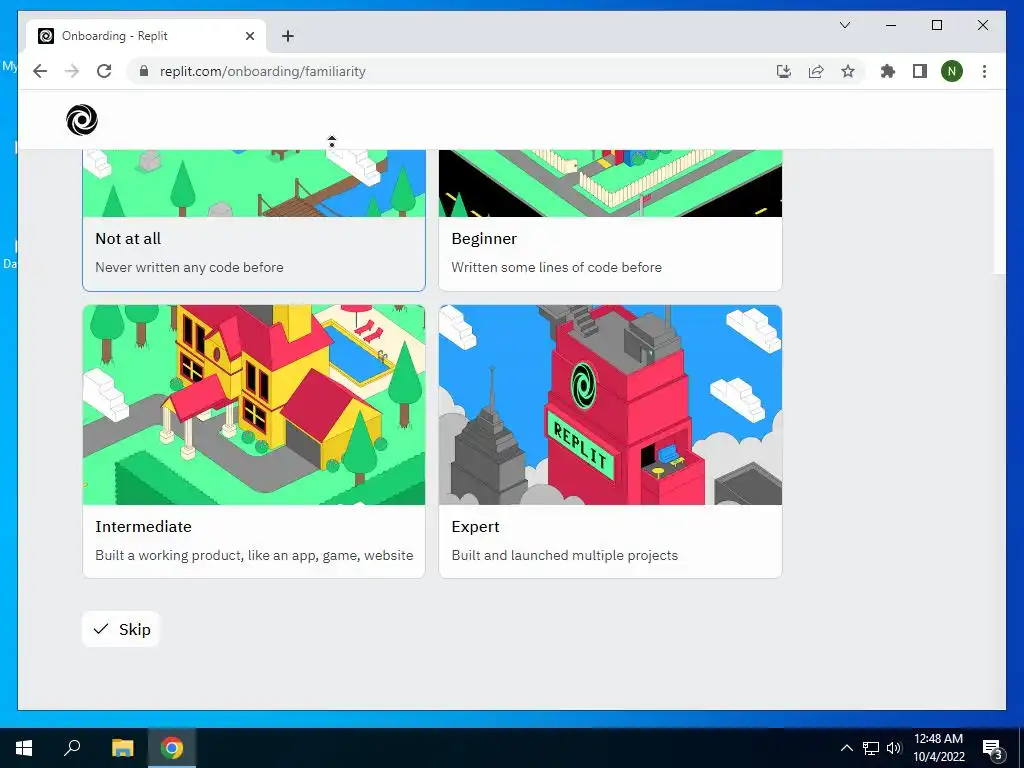View site lock information
Viewport: 1024px width, 768px height.
coord(144,71)
